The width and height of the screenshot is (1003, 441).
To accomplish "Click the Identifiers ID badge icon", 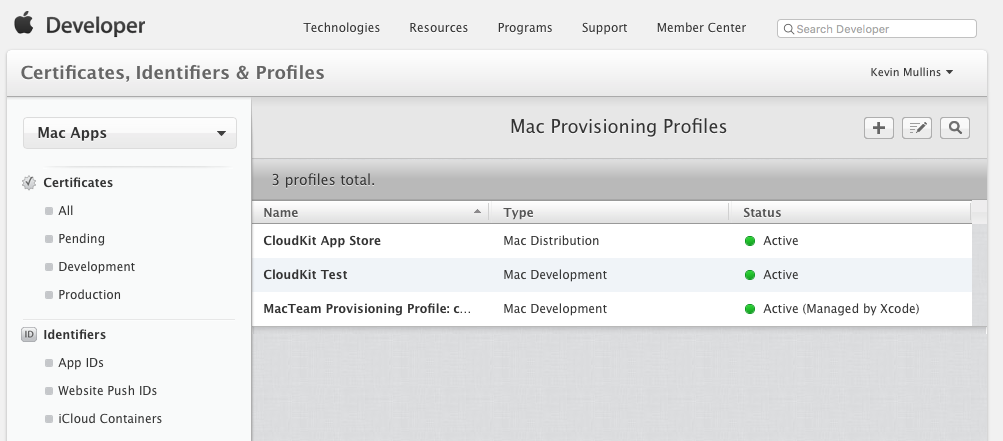I will tap(29, 335).
